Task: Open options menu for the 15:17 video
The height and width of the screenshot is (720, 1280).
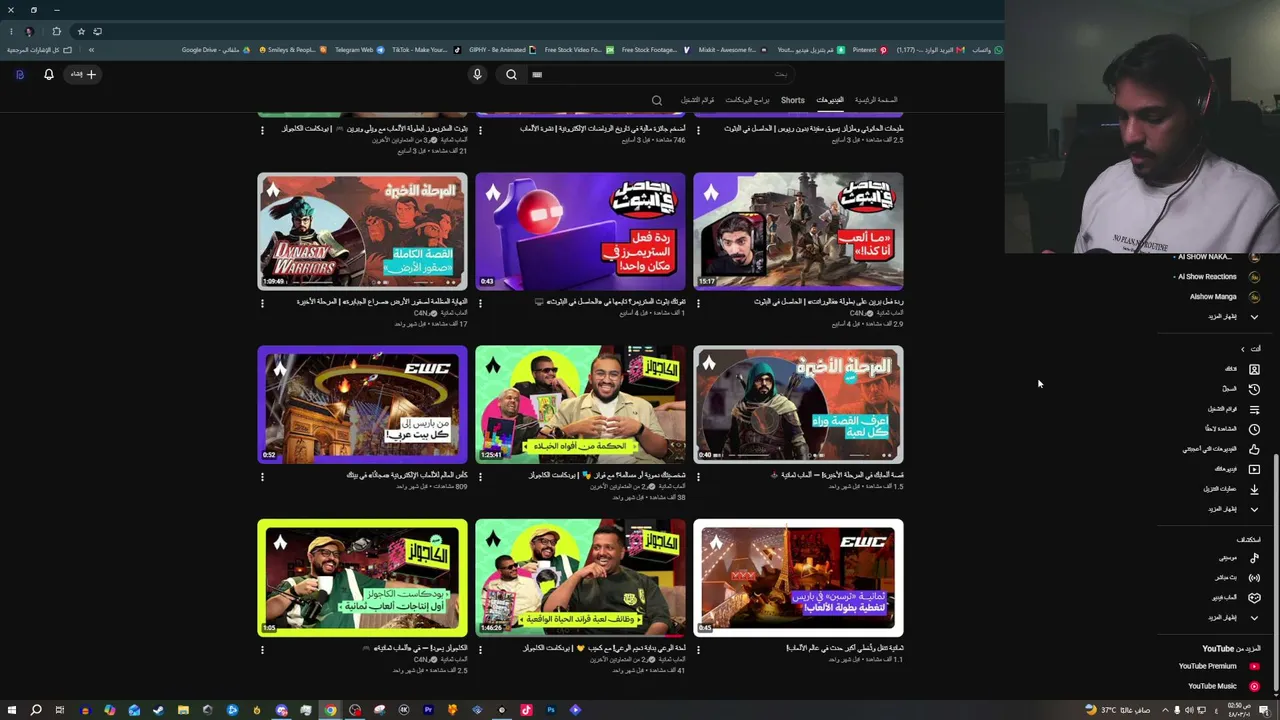Action: coord(699,303)
